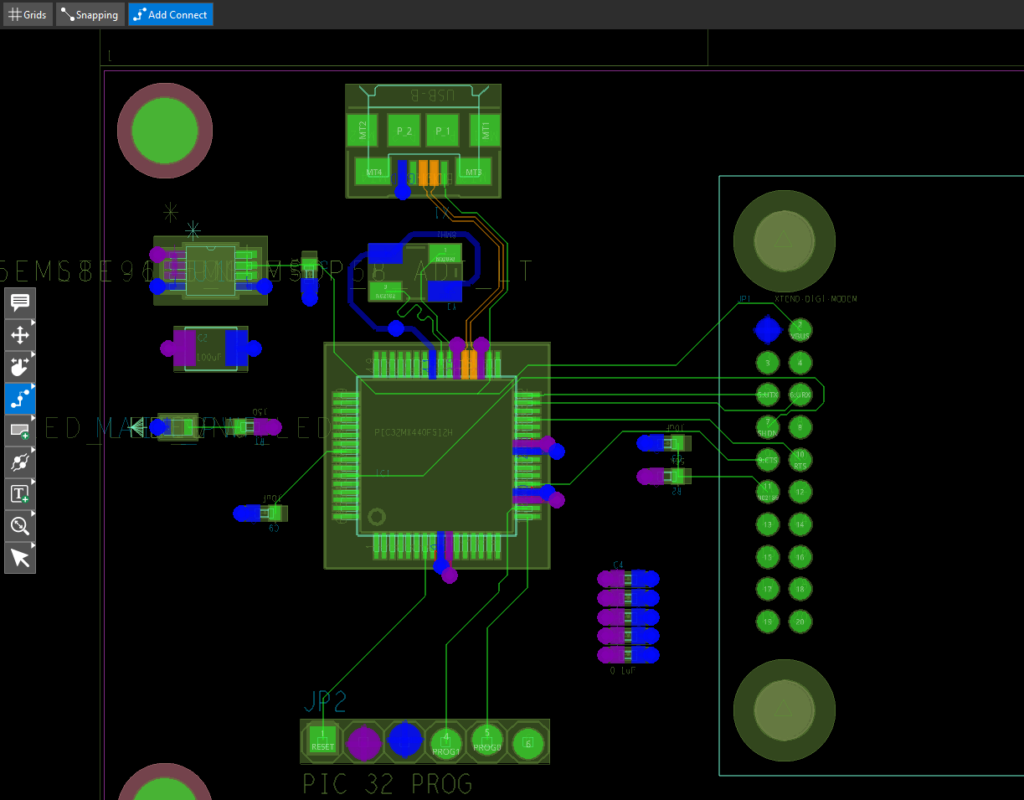Click pad 13 on JP1 connector
This screenshot has width=1024, height=800.
[x=767, y=524]
